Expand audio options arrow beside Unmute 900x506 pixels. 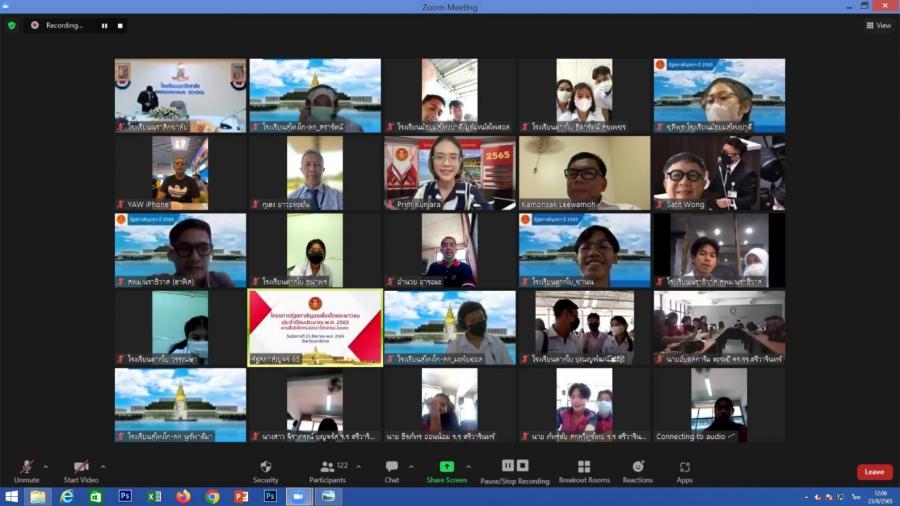pos(45,466)
